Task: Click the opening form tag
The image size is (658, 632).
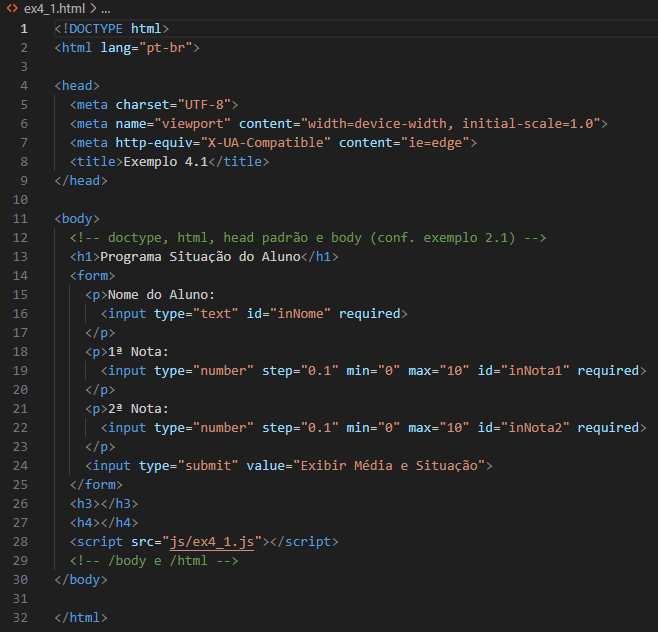Action: pos(92,276)
